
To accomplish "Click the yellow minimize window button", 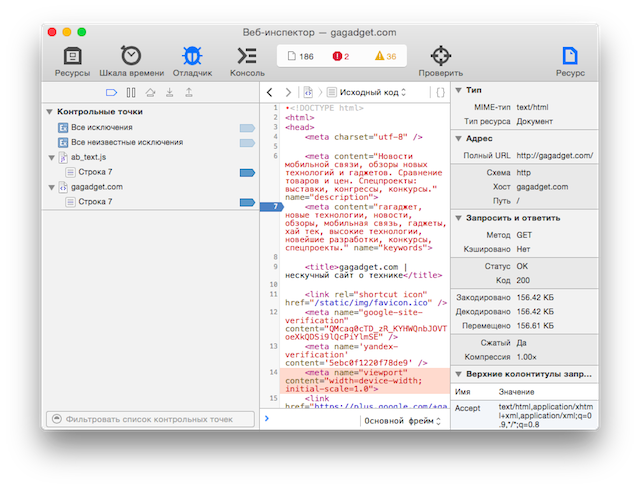I will point(67,32).
